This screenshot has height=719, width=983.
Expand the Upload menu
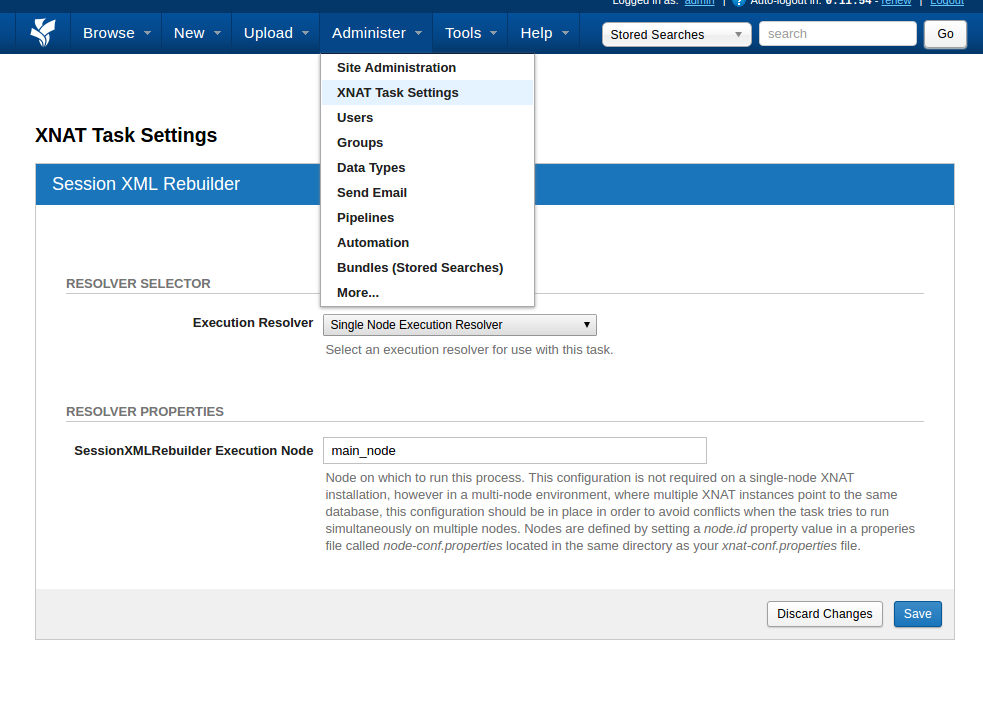point(275,33)
